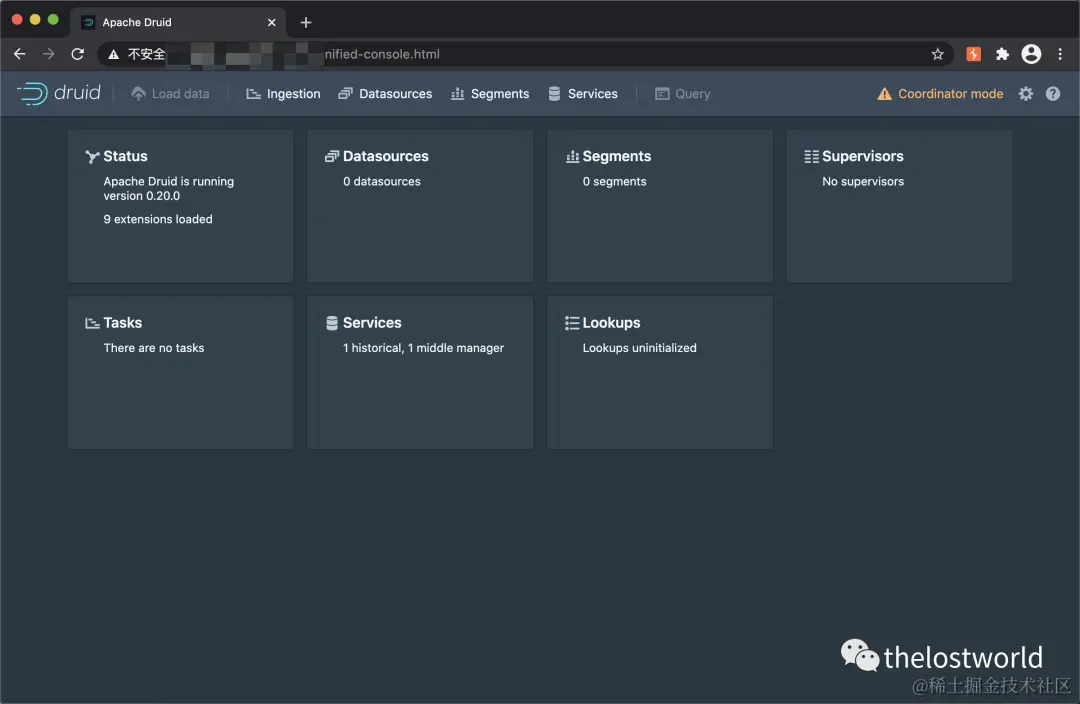Click the Status card icon
The height and width of the screenshot is (704, 1080).
click(92, 156)
